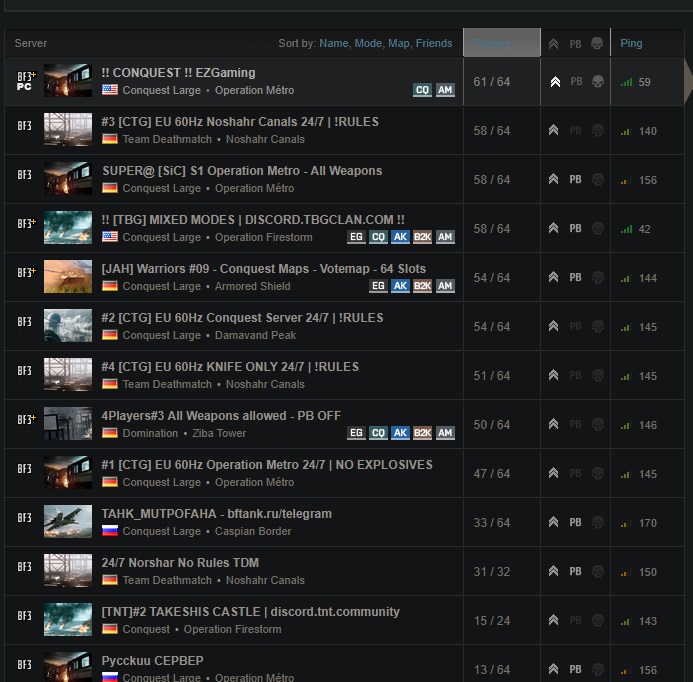
Task: Click the Caspian Border jet thumbnail
Action: pyautogui.click(x=68, y=522)
